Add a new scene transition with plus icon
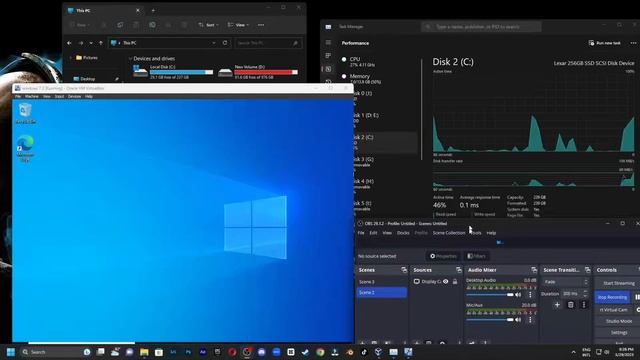This screenshot has width=640, height=360. tap(557, 305)
